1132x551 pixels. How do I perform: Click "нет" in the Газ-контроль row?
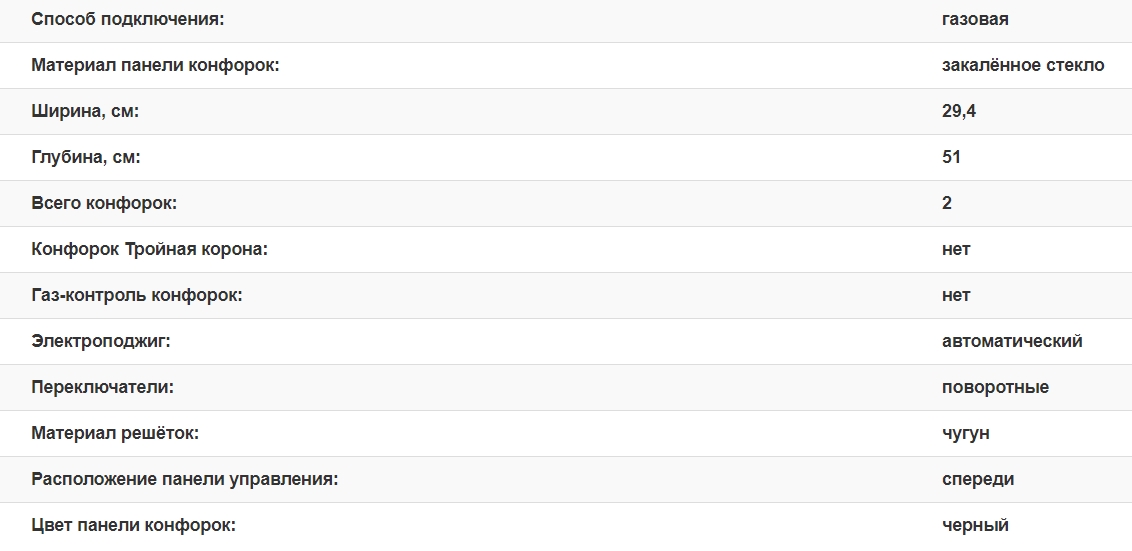point(956,295)
